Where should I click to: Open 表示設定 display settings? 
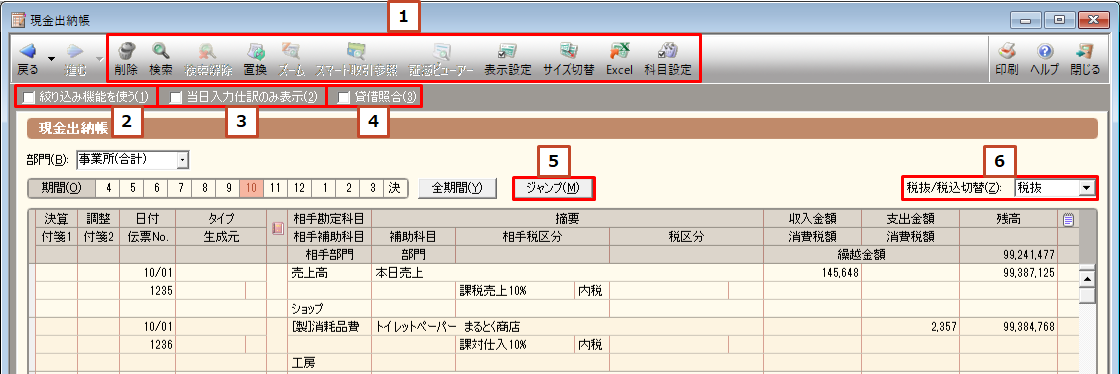pyautogui.click(x=508, y=58)
